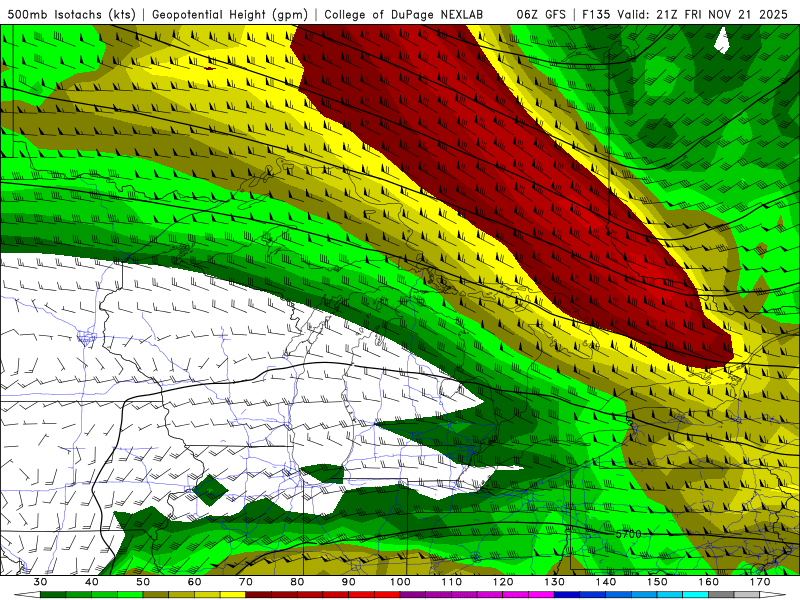Click the small dark green diamond patch in the white area
Image resolution: width=800 pixels, height=600 pixels.
point(210,490)
